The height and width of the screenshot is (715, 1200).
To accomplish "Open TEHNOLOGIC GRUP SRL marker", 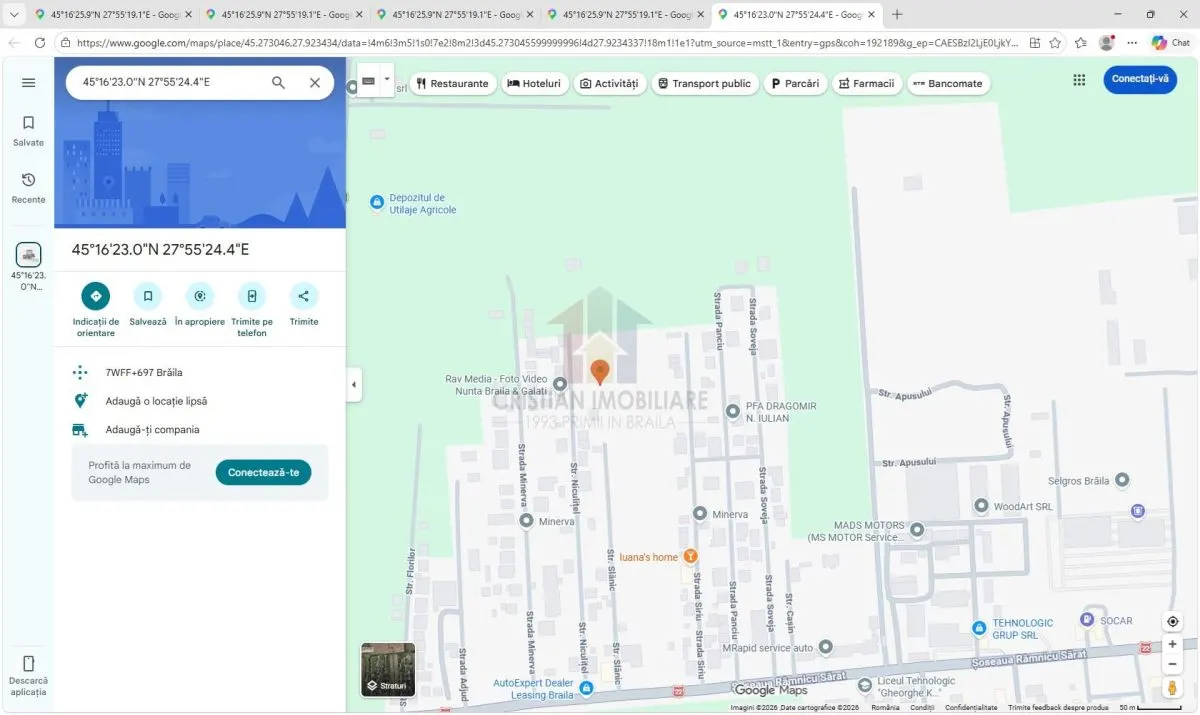I will [979, 628].
